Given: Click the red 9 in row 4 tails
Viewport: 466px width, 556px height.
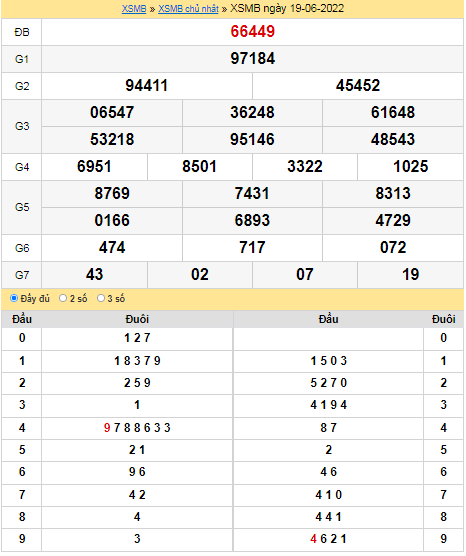Looking at the screenshot, I should pyautogui.click(x=107, y=428).
